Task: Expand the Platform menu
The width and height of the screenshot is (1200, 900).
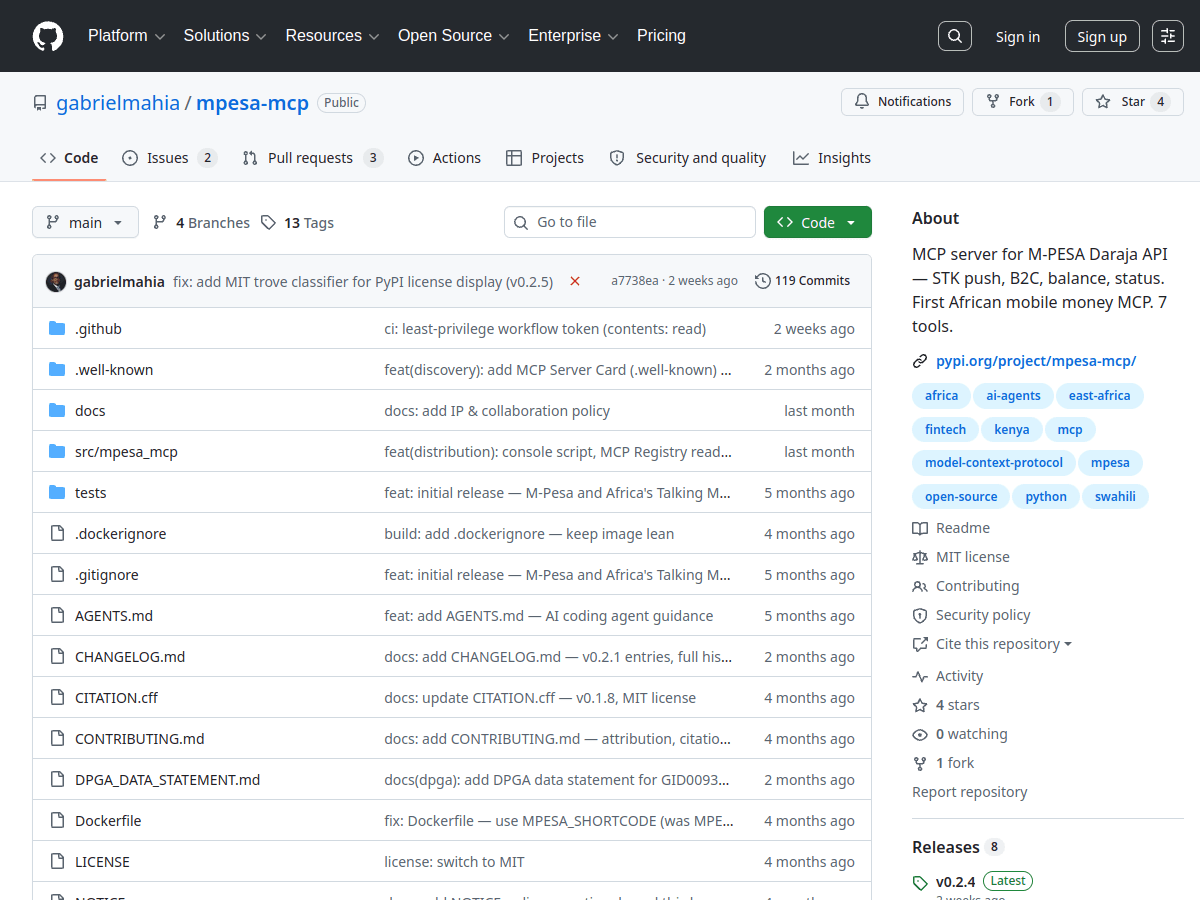Action: (x=126, y=36)
